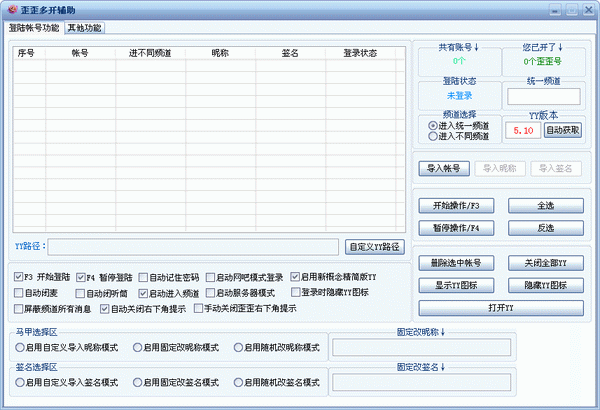Enable 启动网吧模式登录 checkbox
The image size is (600, 410).
tap(210, 277)
